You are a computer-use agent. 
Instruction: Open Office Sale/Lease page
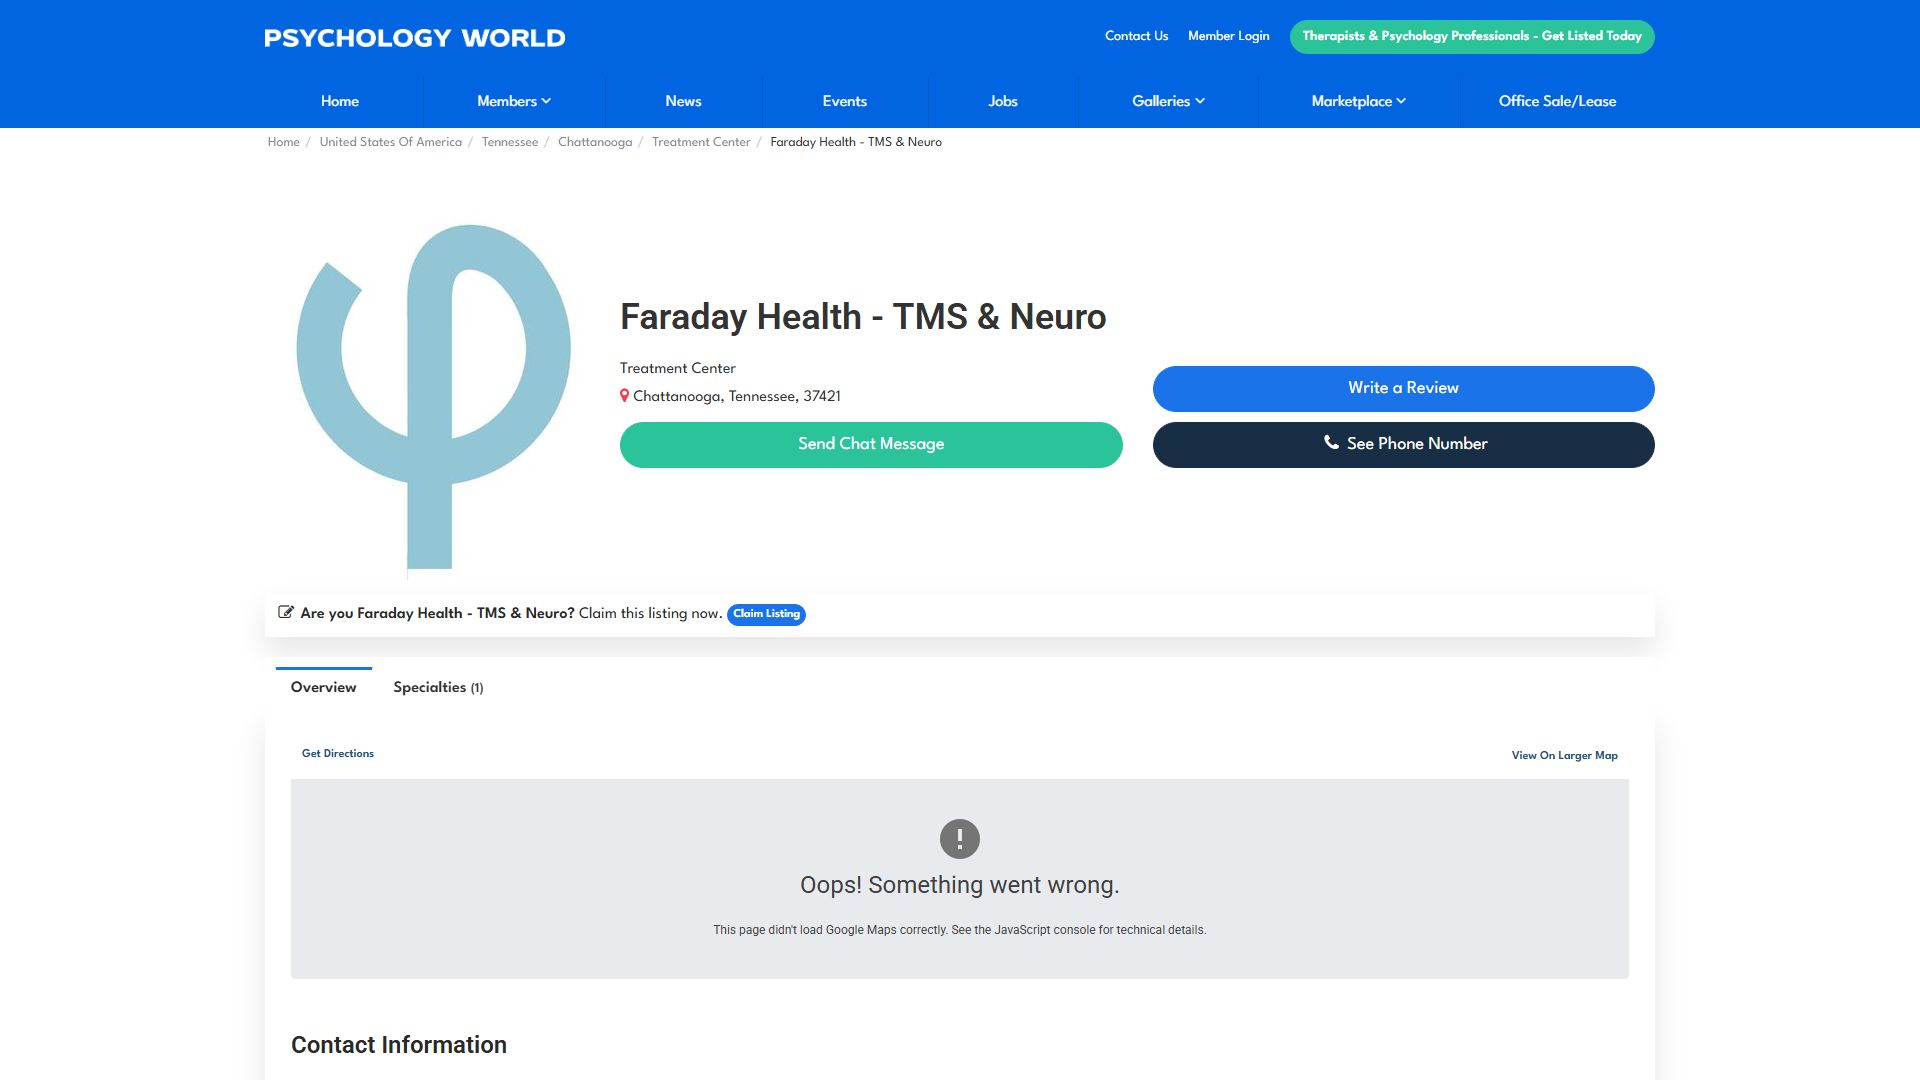1557,101
